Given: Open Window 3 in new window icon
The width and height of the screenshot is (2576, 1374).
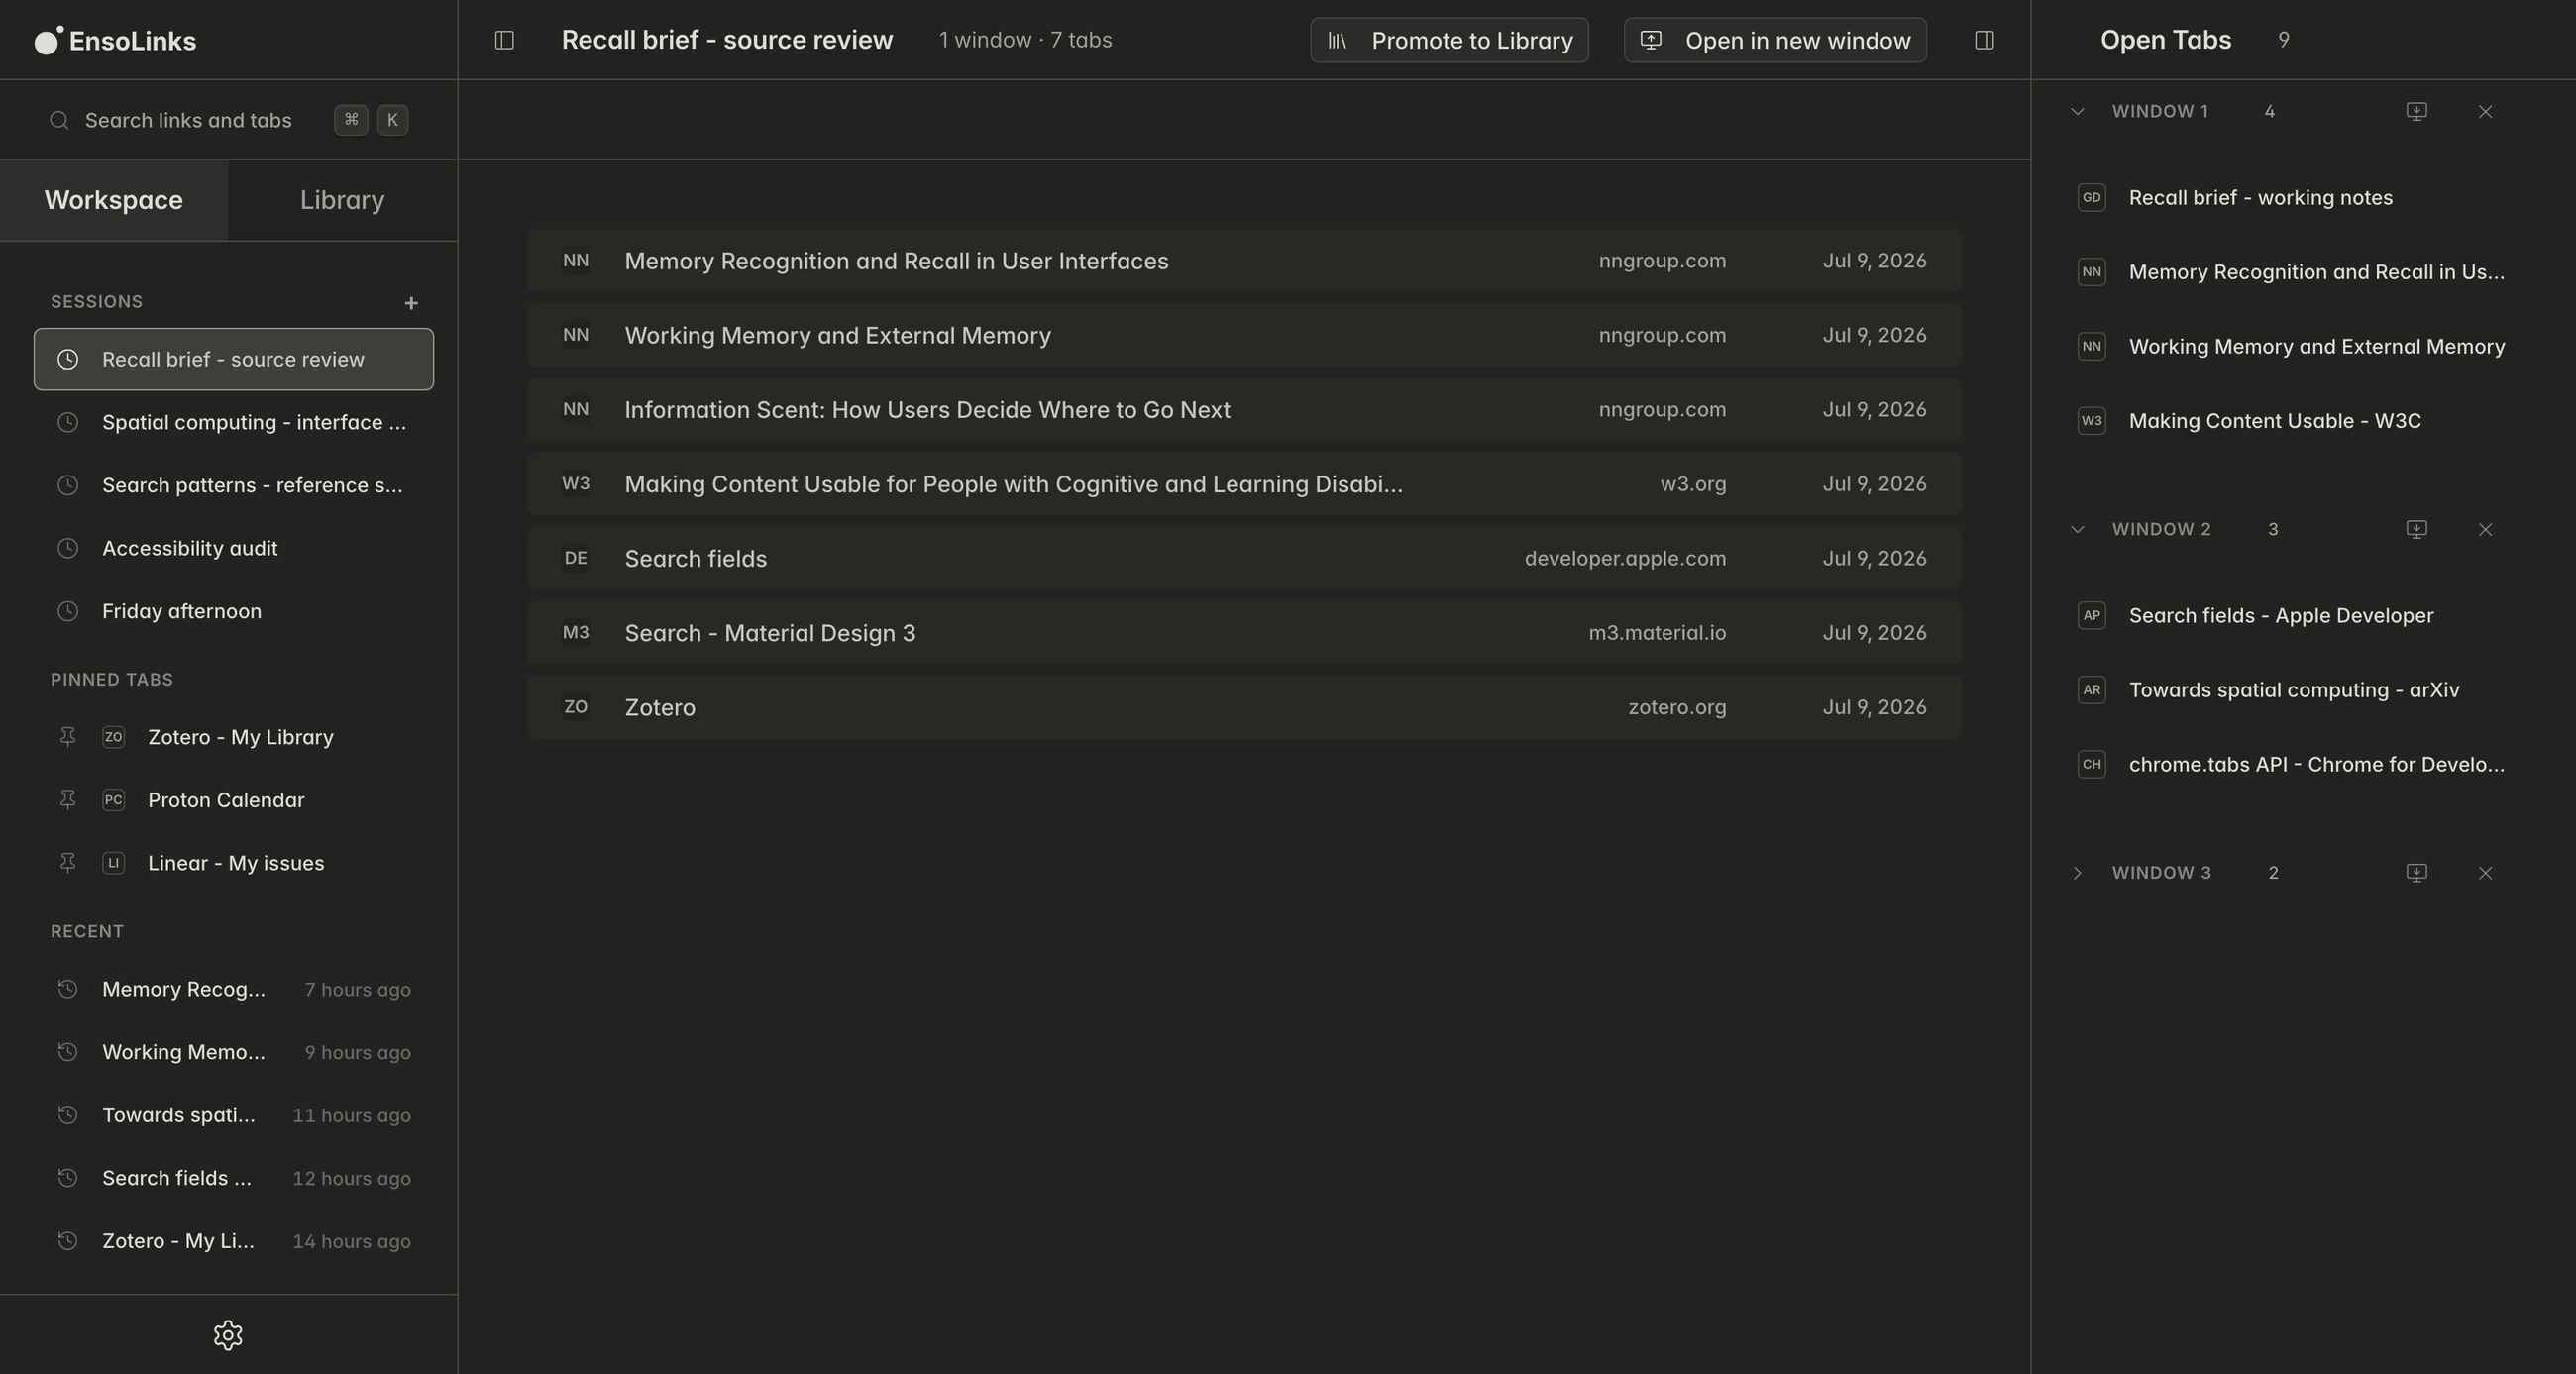Looking at the screenshot, I should [2416, 873].
